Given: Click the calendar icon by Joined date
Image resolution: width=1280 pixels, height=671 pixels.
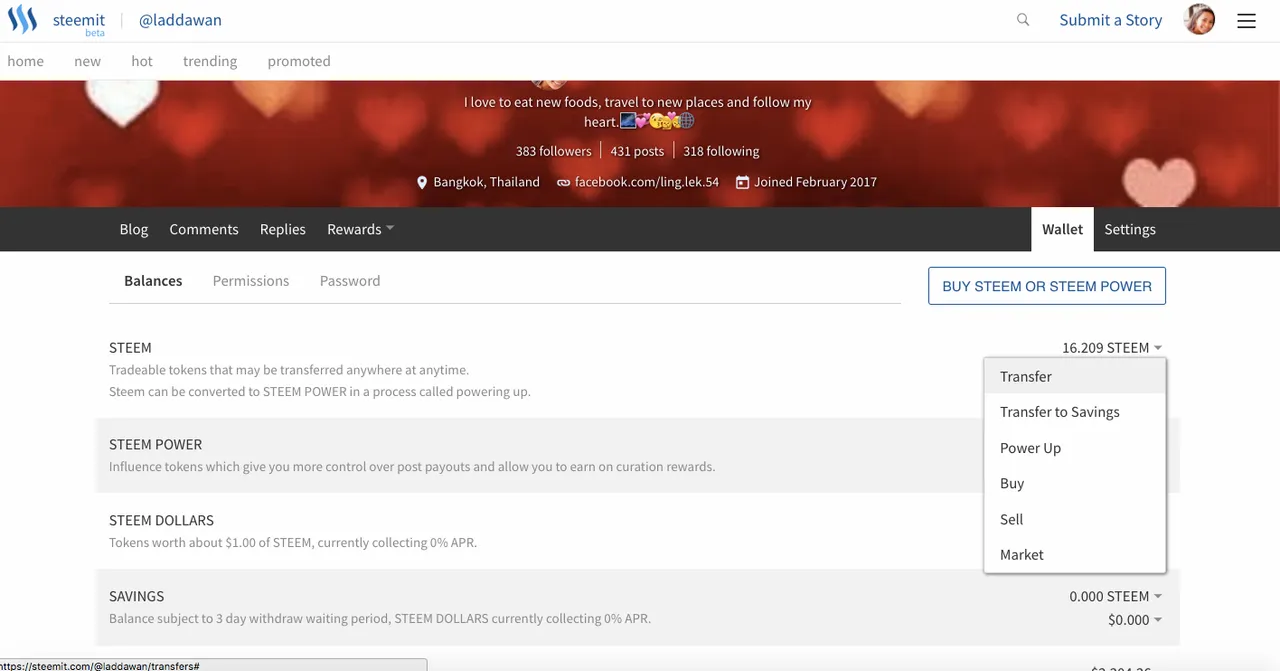Looking at the screenshot, I should [742, 182].
